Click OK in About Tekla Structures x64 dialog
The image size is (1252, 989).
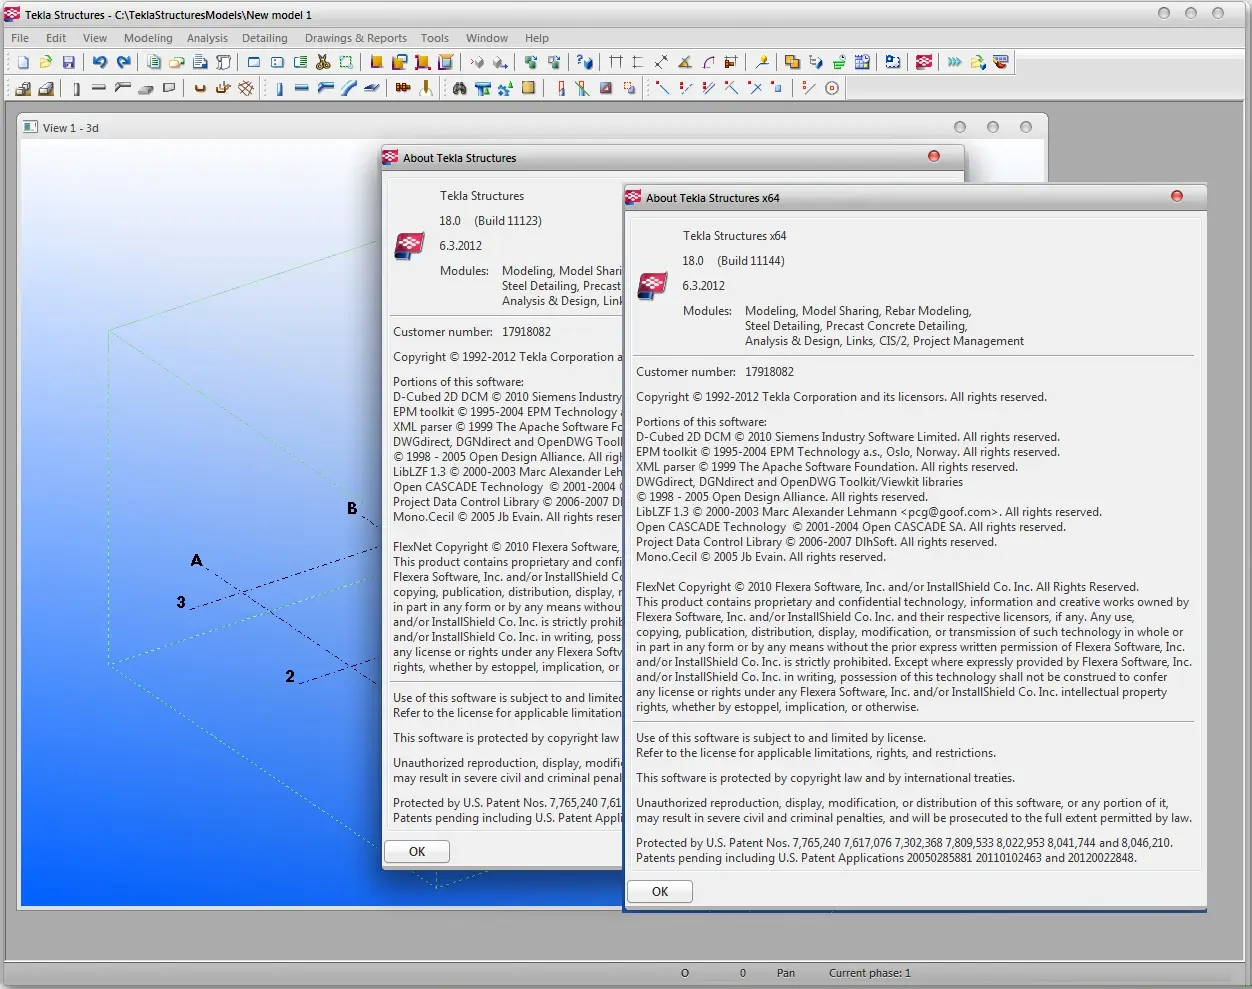660,891
